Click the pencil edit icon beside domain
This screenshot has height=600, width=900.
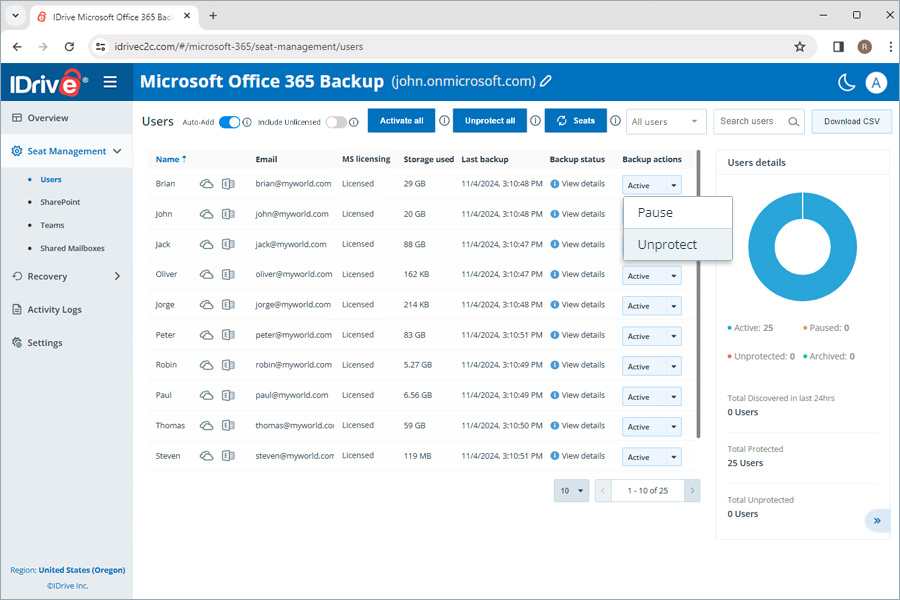pos(546,81)
